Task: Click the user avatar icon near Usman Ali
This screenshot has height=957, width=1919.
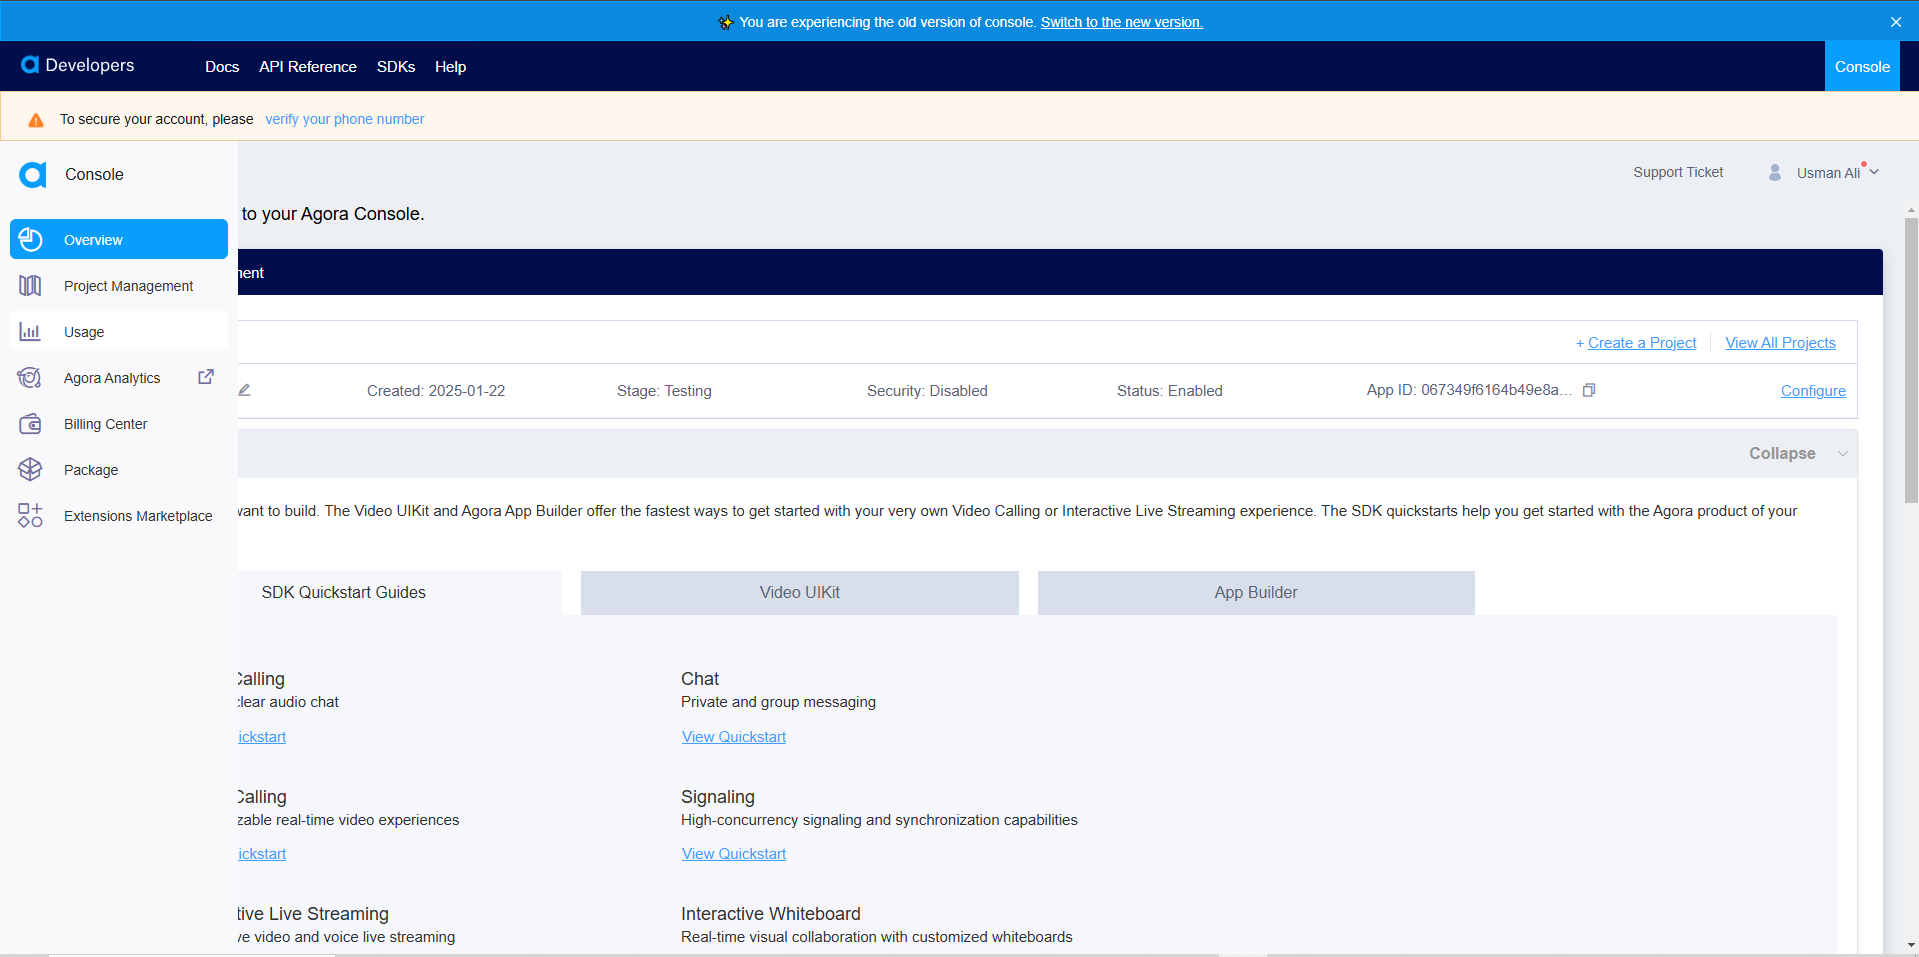Action: [1774, 172]
